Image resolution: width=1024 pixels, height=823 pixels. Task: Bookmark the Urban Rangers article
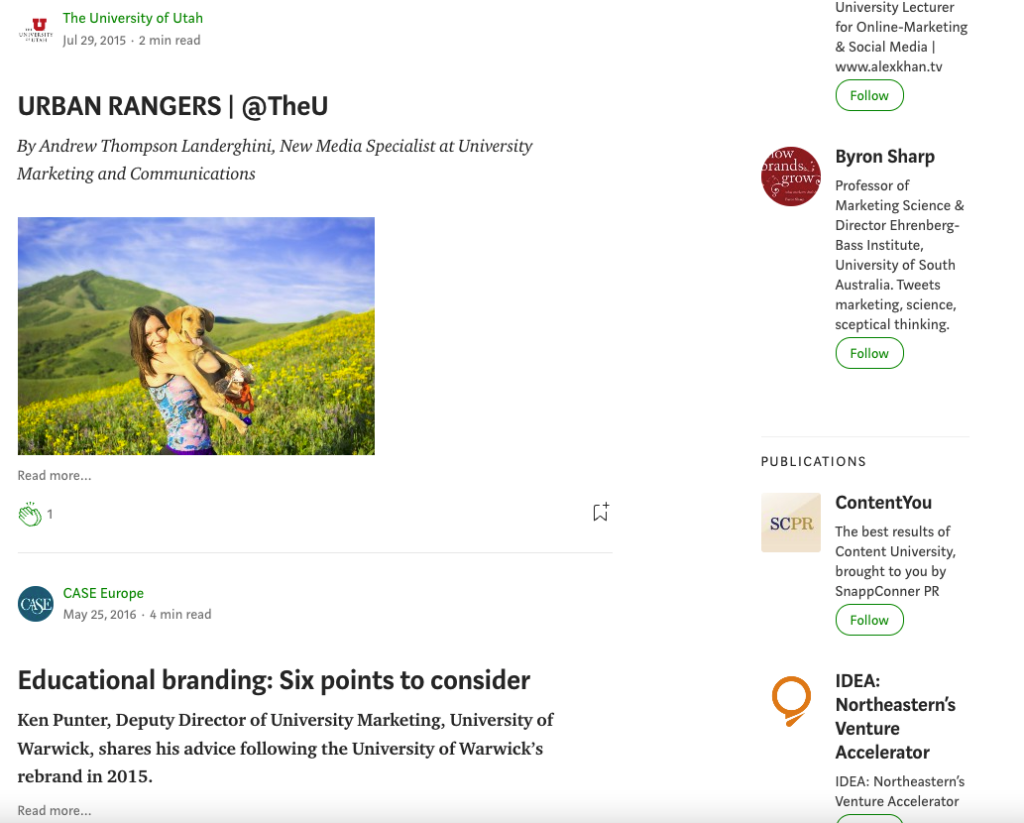(599, 511)
